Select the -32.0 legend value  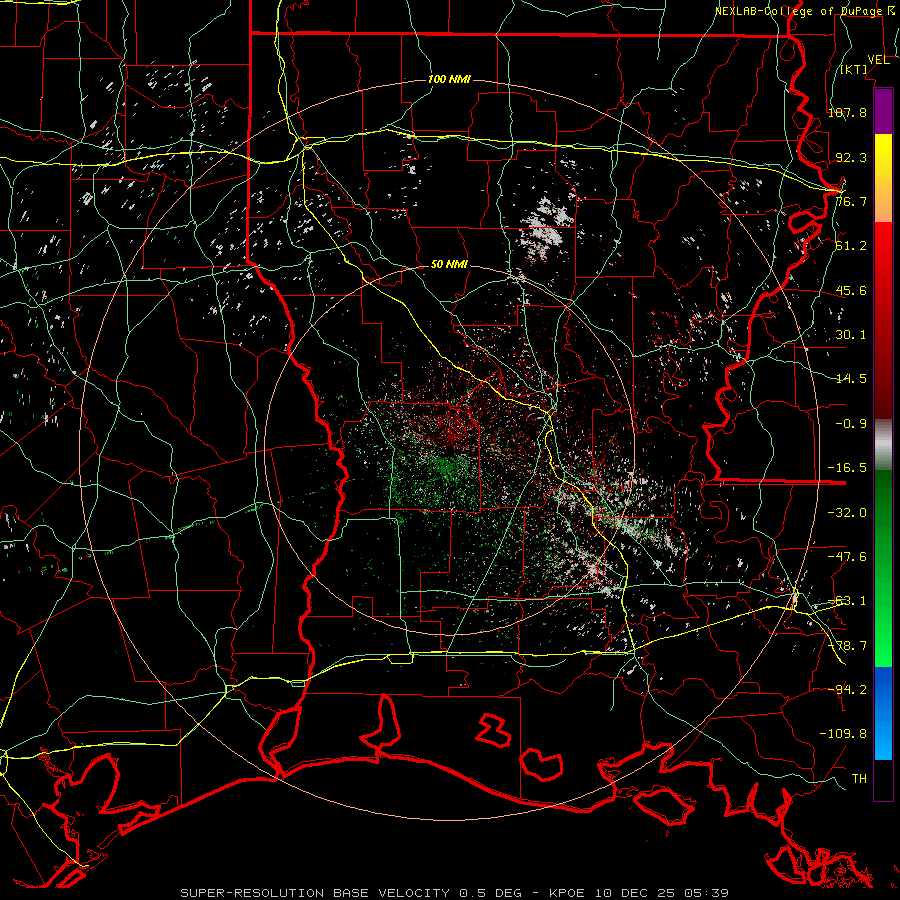click(x=847, y=513)
